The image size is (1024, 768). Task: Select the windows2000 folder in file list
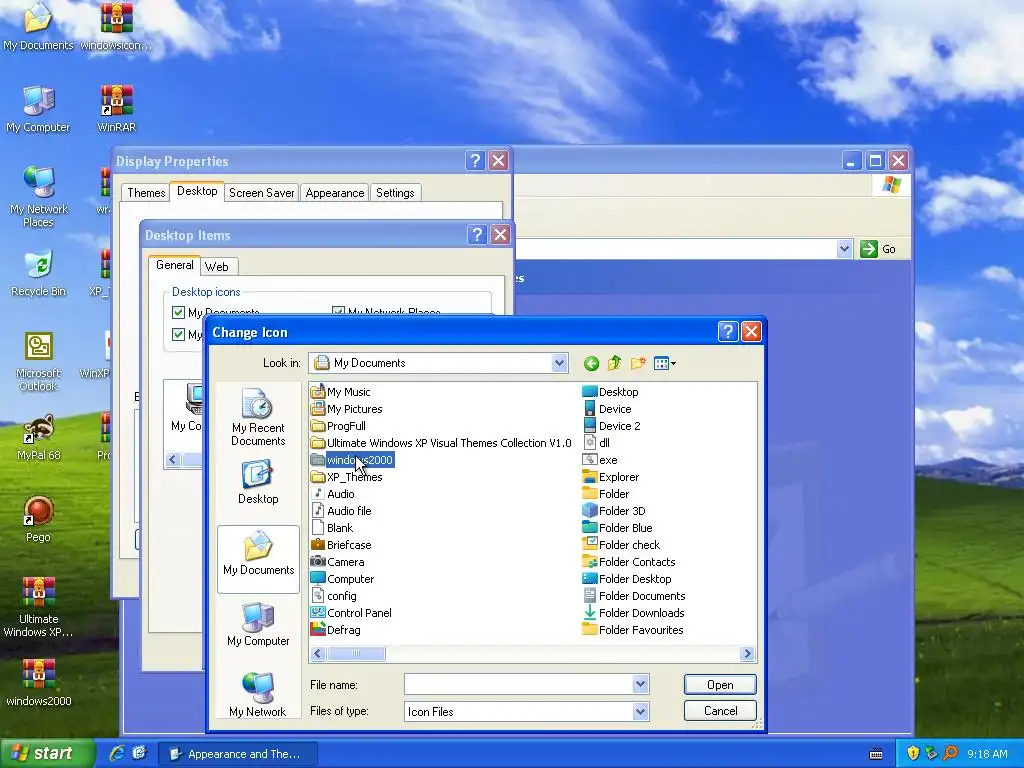[352, 460]
